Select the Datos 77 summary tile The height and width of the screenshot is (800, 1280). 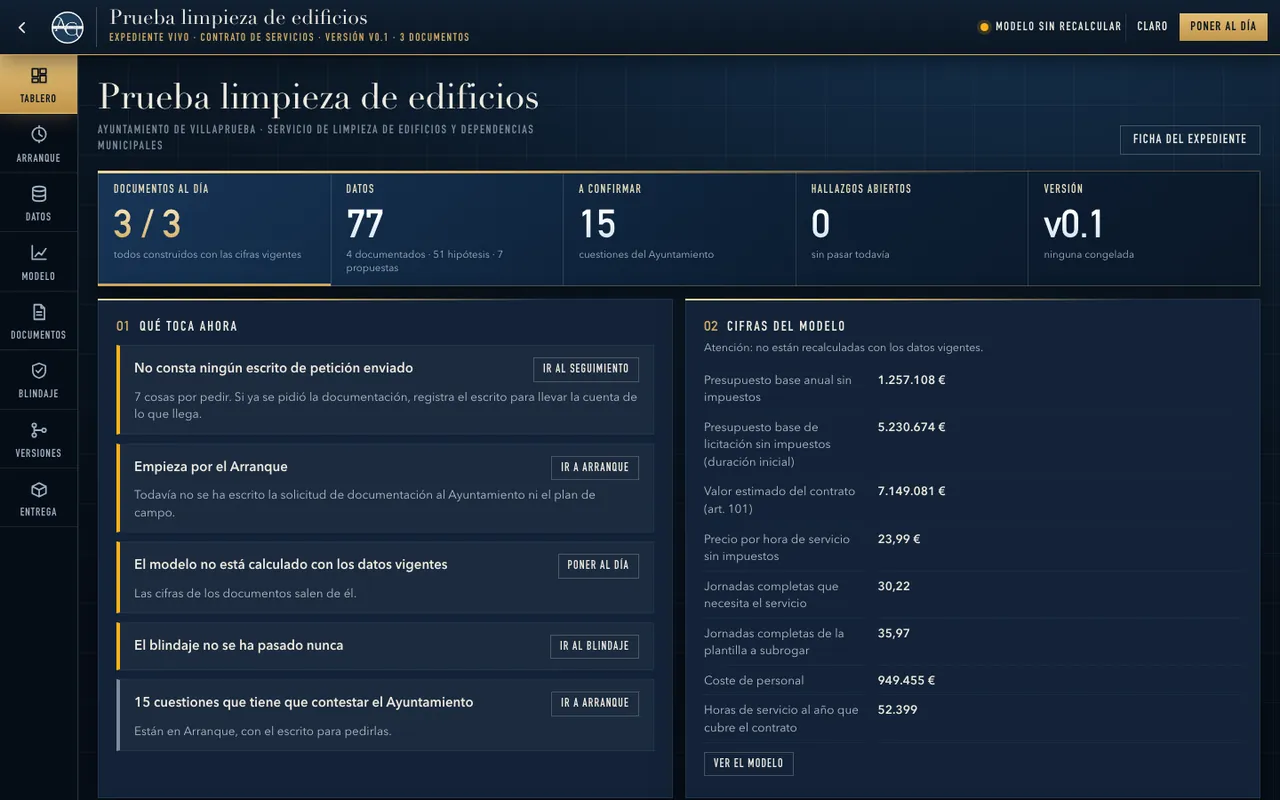point(447,228)
